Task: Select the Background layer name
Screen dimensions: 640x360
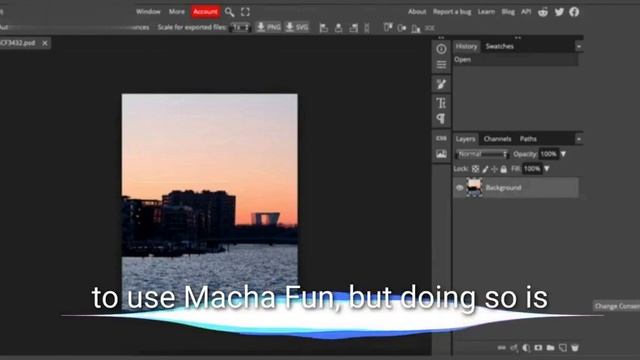Action: 503,188
